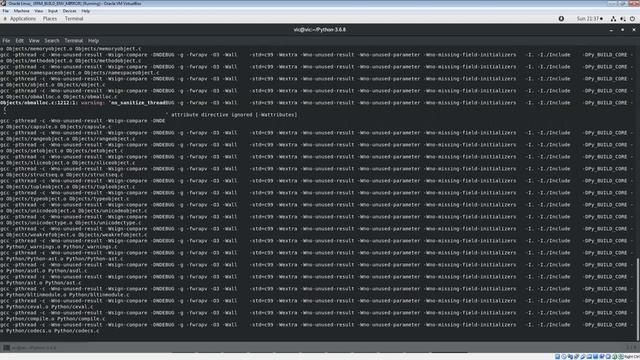Click the Objects/capsule.o output line

click(x=56, y=127)
